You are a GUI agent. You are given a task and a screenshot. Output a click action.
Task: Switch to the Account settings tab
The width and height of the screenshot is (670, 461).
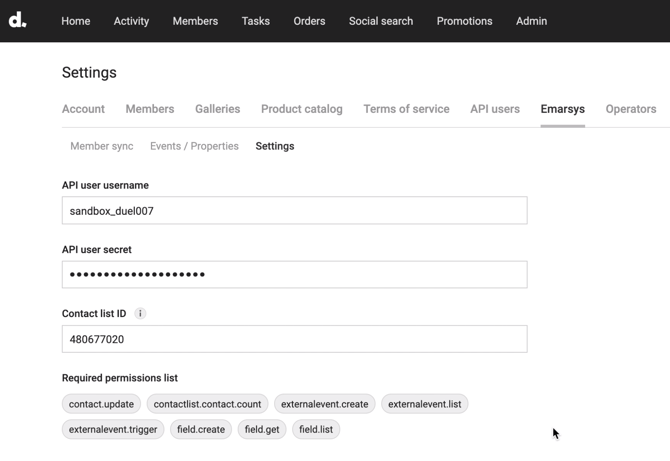coord(83,109)
